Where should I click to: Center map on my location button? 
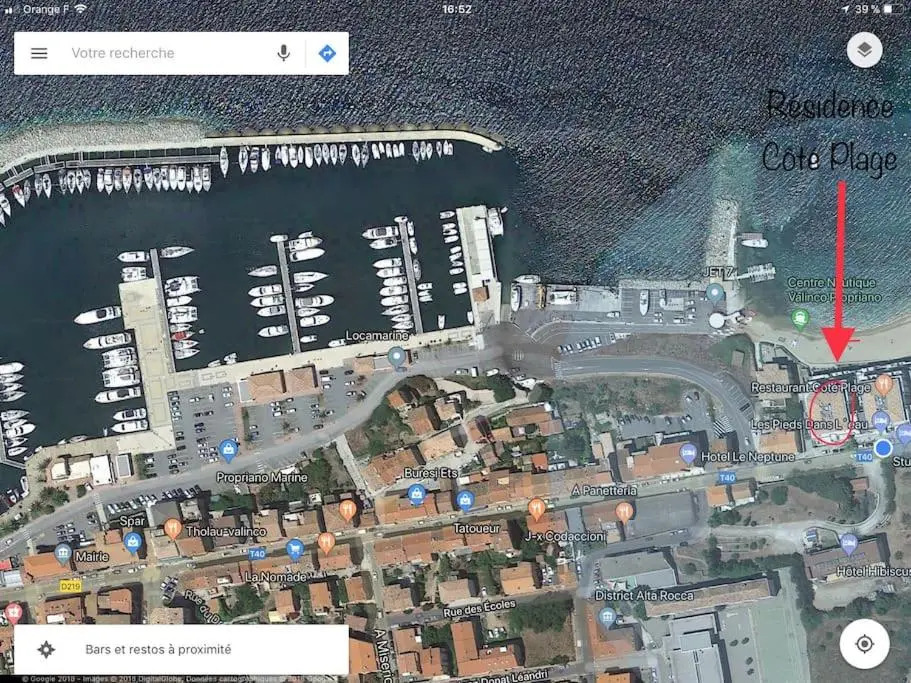coord(864,644)
